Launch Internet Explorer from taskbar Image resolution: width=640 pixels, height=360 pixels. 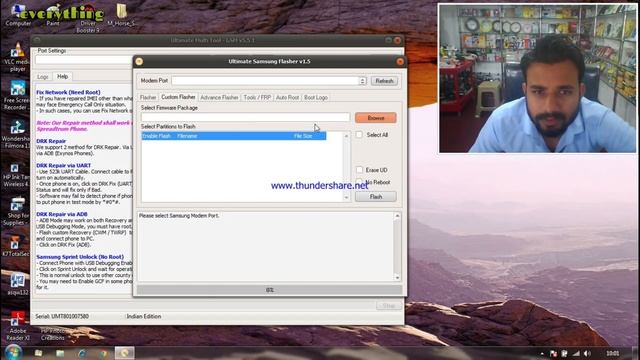82,353
